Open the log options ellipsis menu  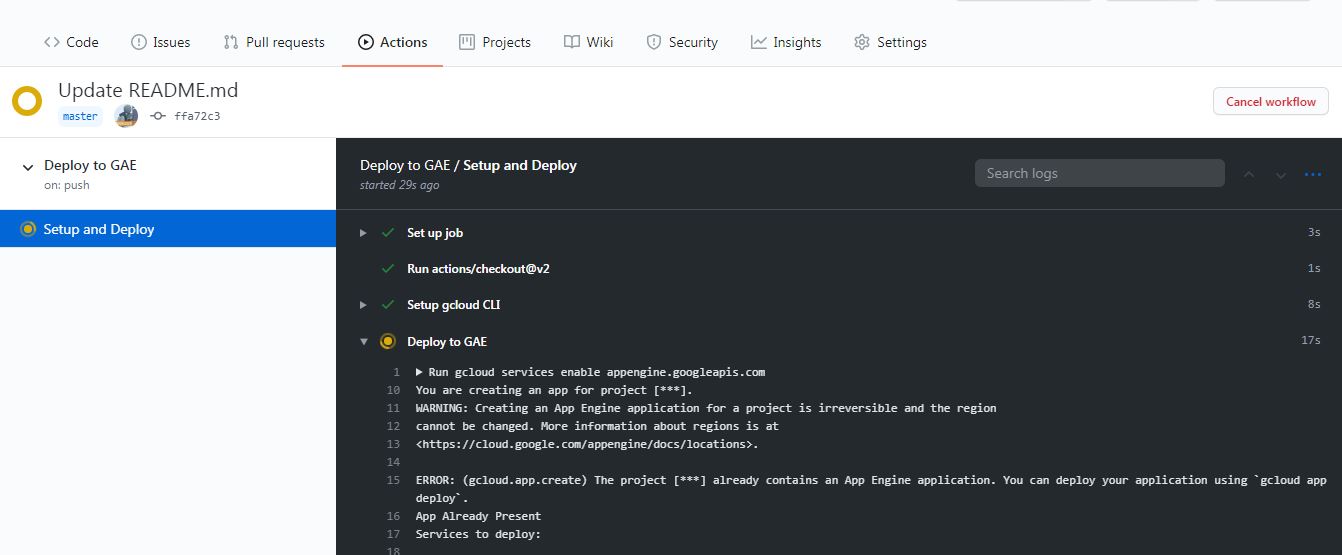point(1313,174)
